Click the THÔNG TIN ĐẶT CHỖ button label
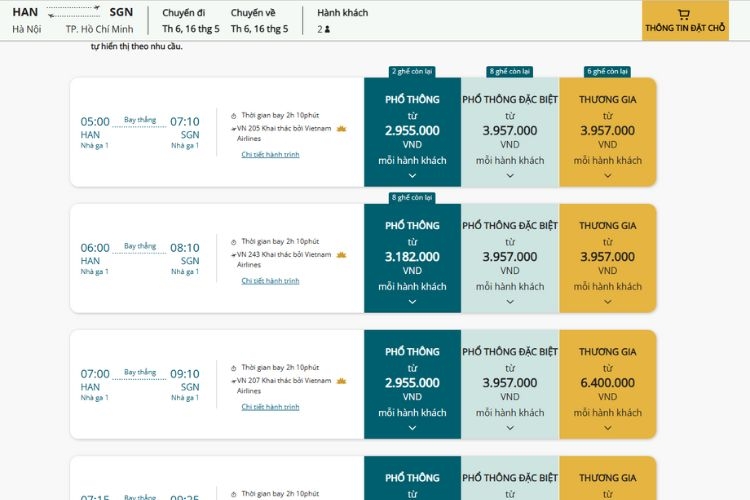This screenshot has width=750, height=500. pyautogui.click(x=685, y=28)
